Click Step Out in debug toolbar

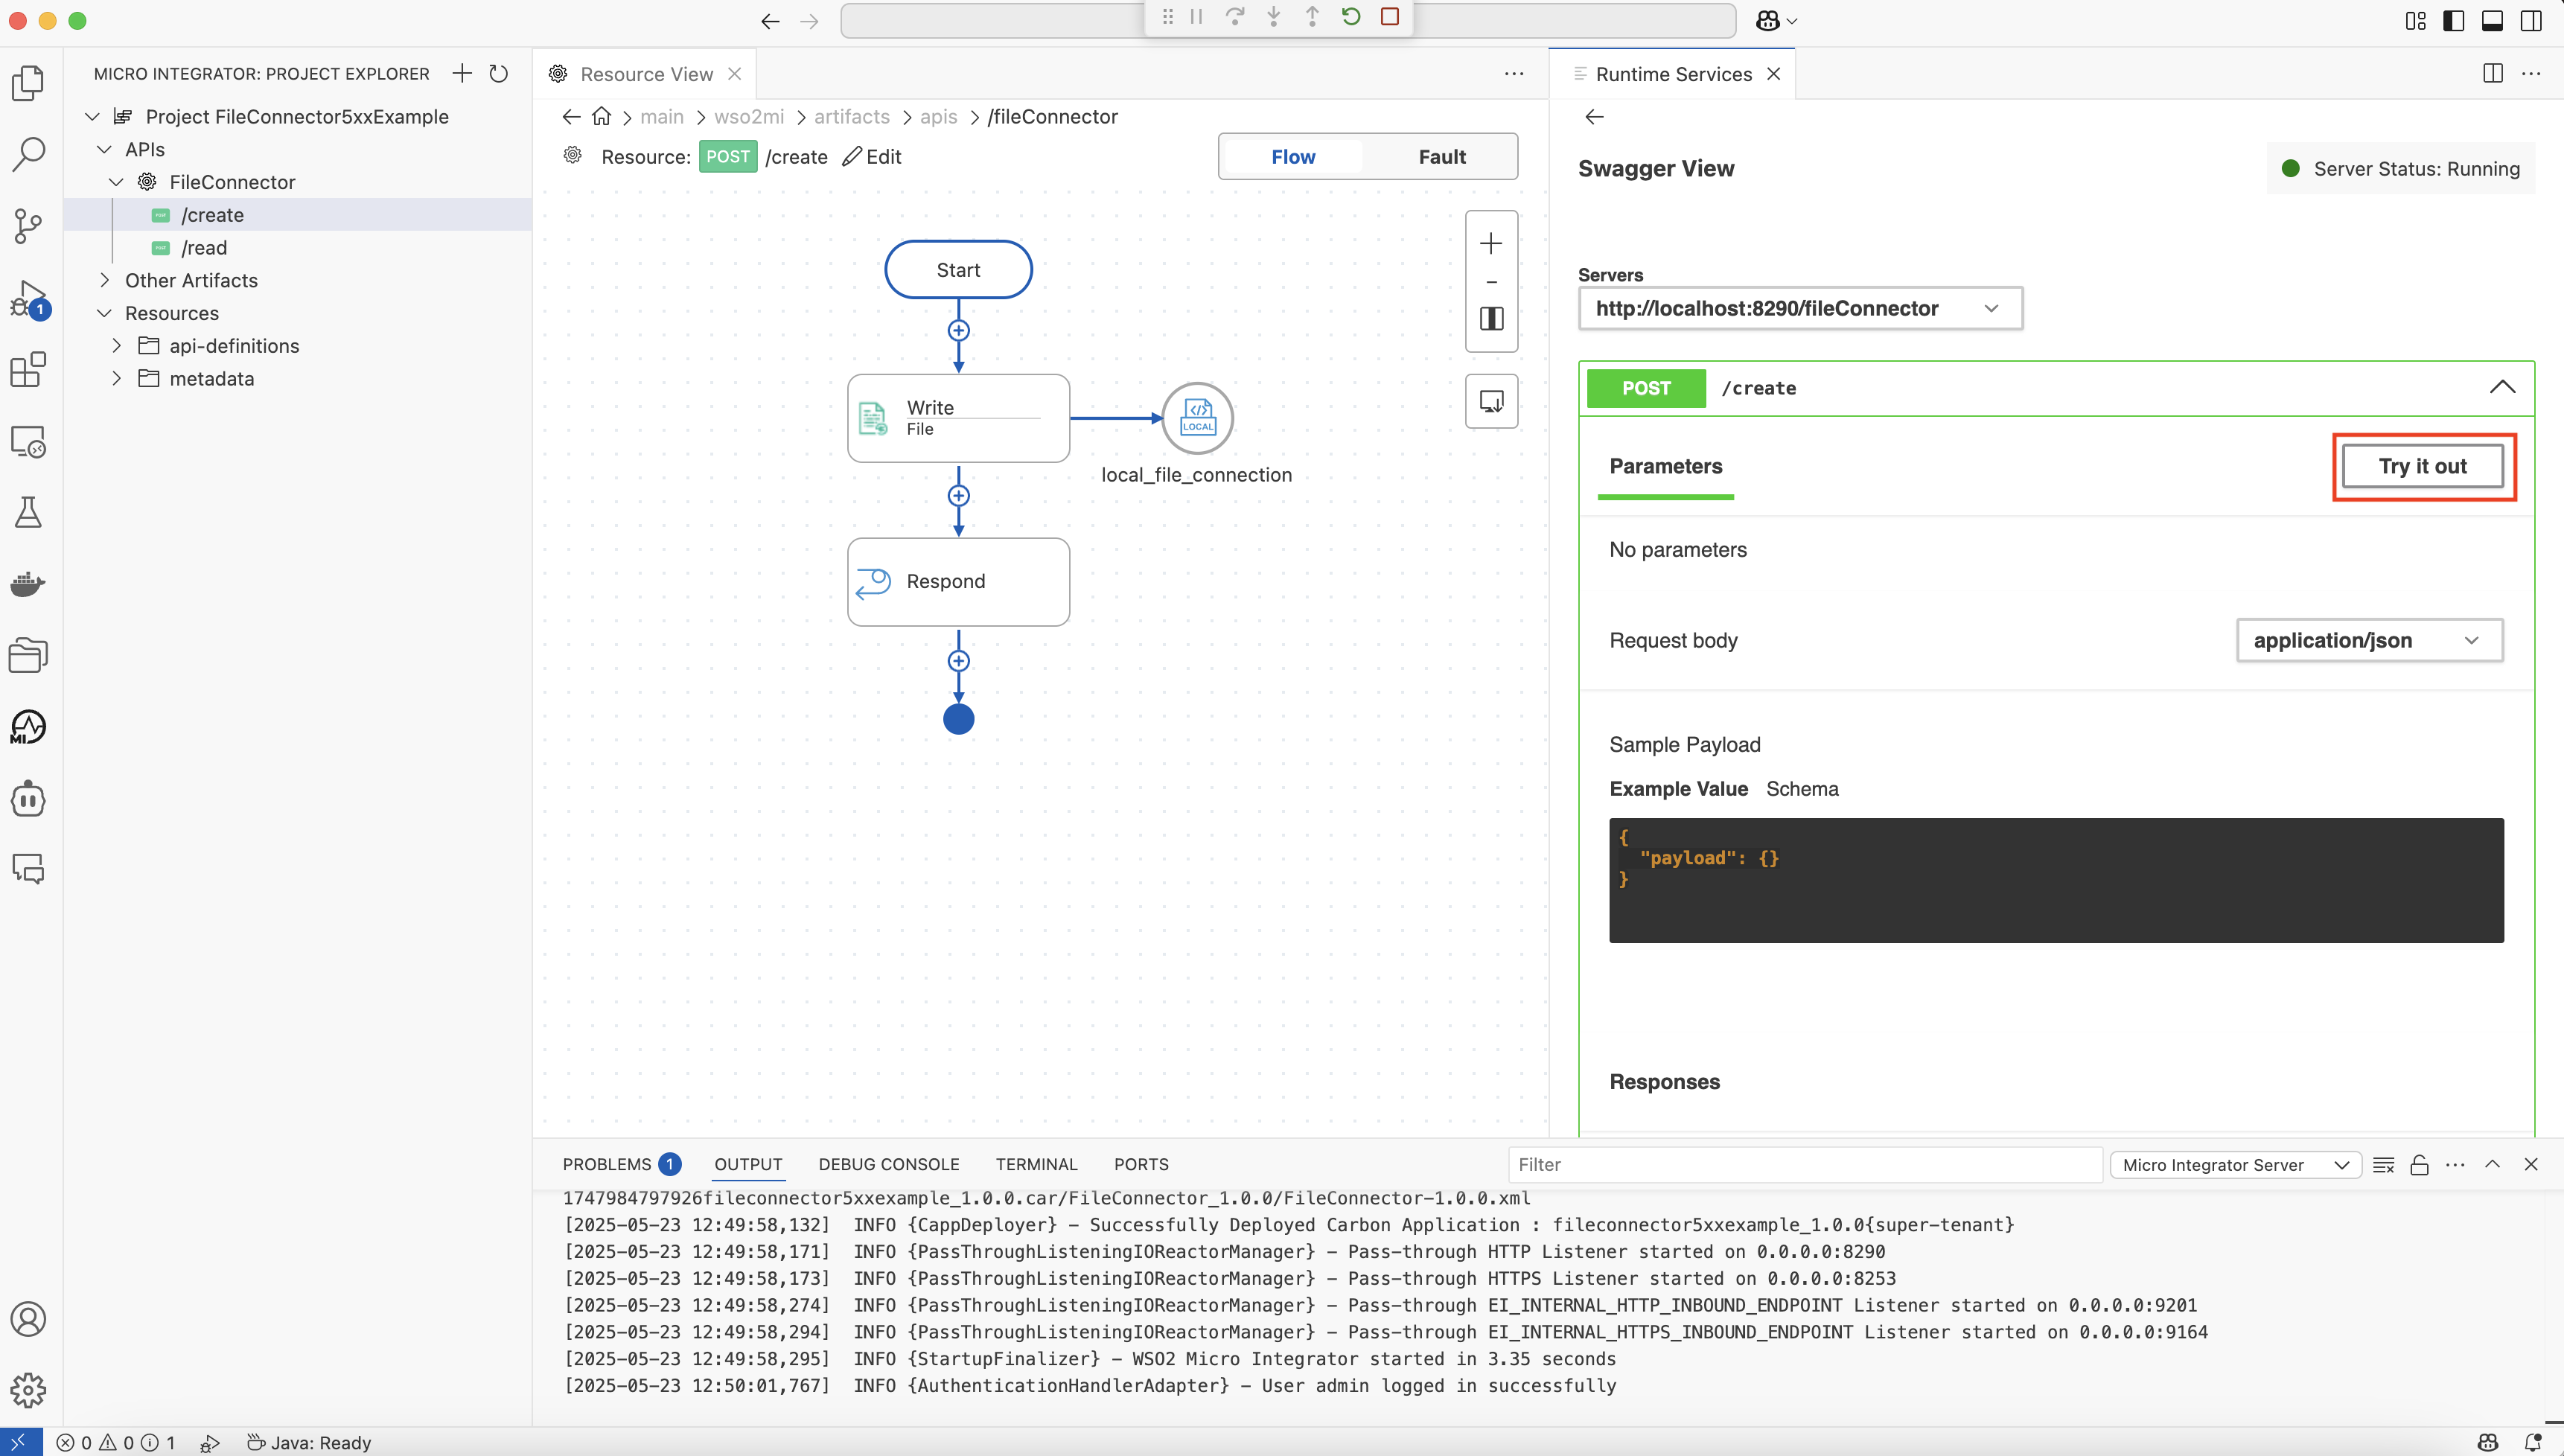pyautogui.click(x=1312, y=17)
